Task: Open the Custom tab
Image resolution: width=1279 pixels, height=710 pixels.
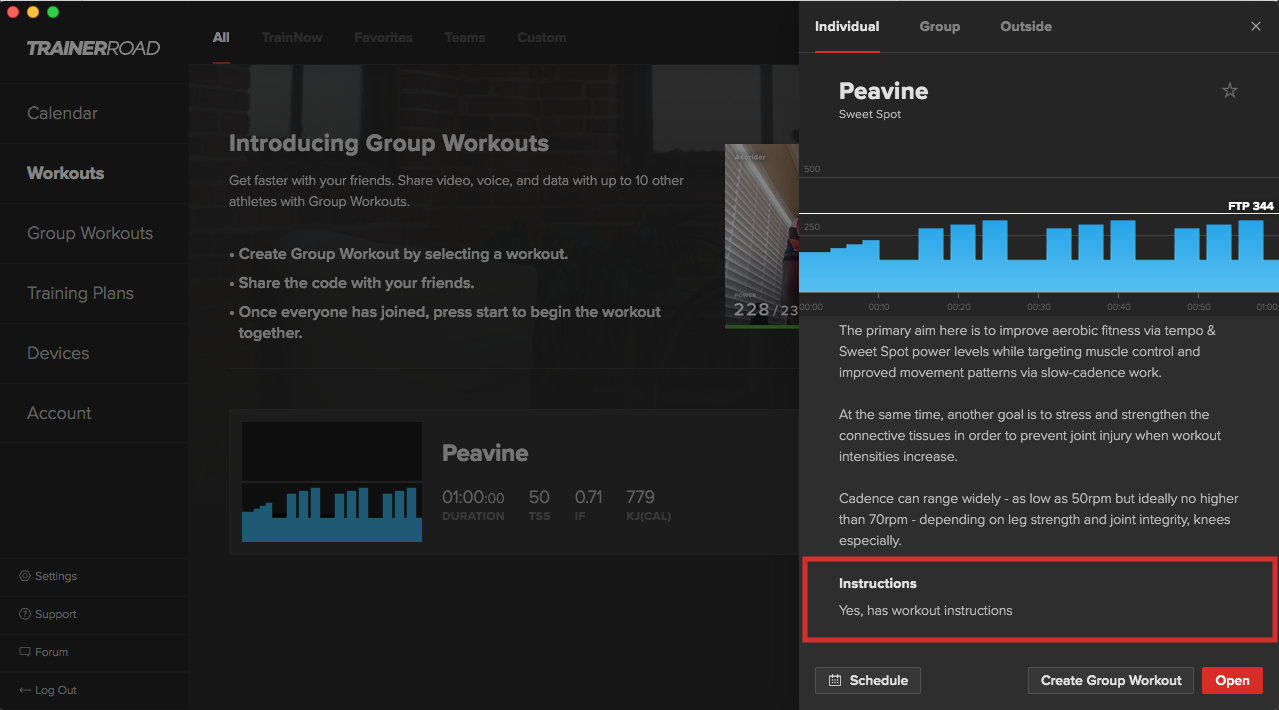Action: [x=542, y=37]
